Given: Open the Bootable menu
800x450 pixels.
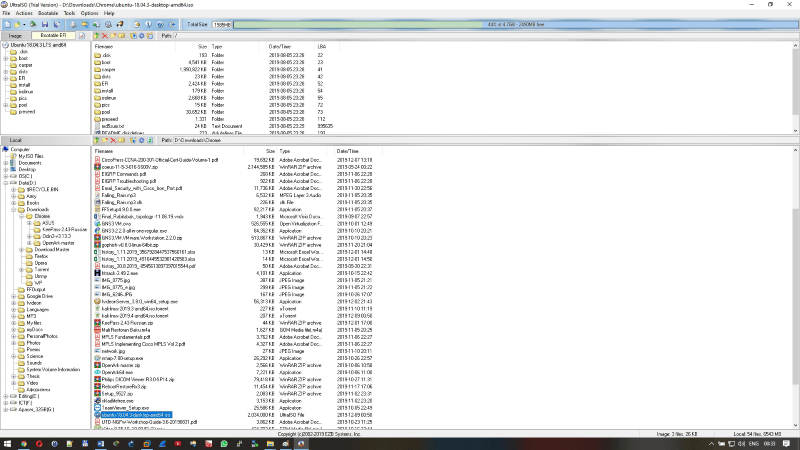Looking at the screenshot, I should [48, 13].
